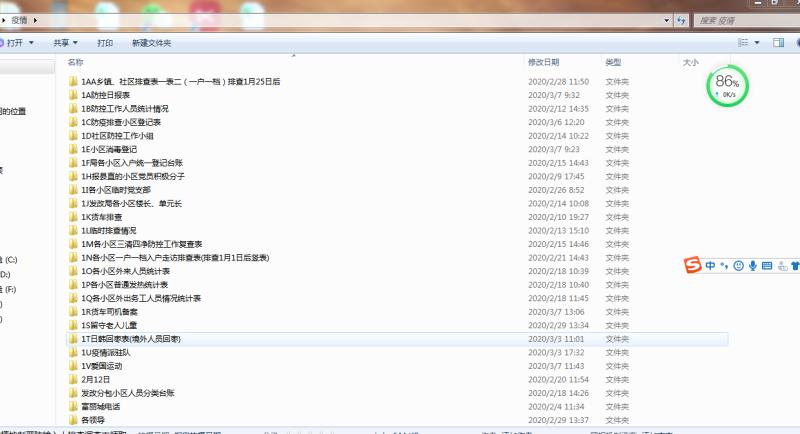Toggle the preview pane button
The image size is (800, 434).
click(x=777, y=43)
